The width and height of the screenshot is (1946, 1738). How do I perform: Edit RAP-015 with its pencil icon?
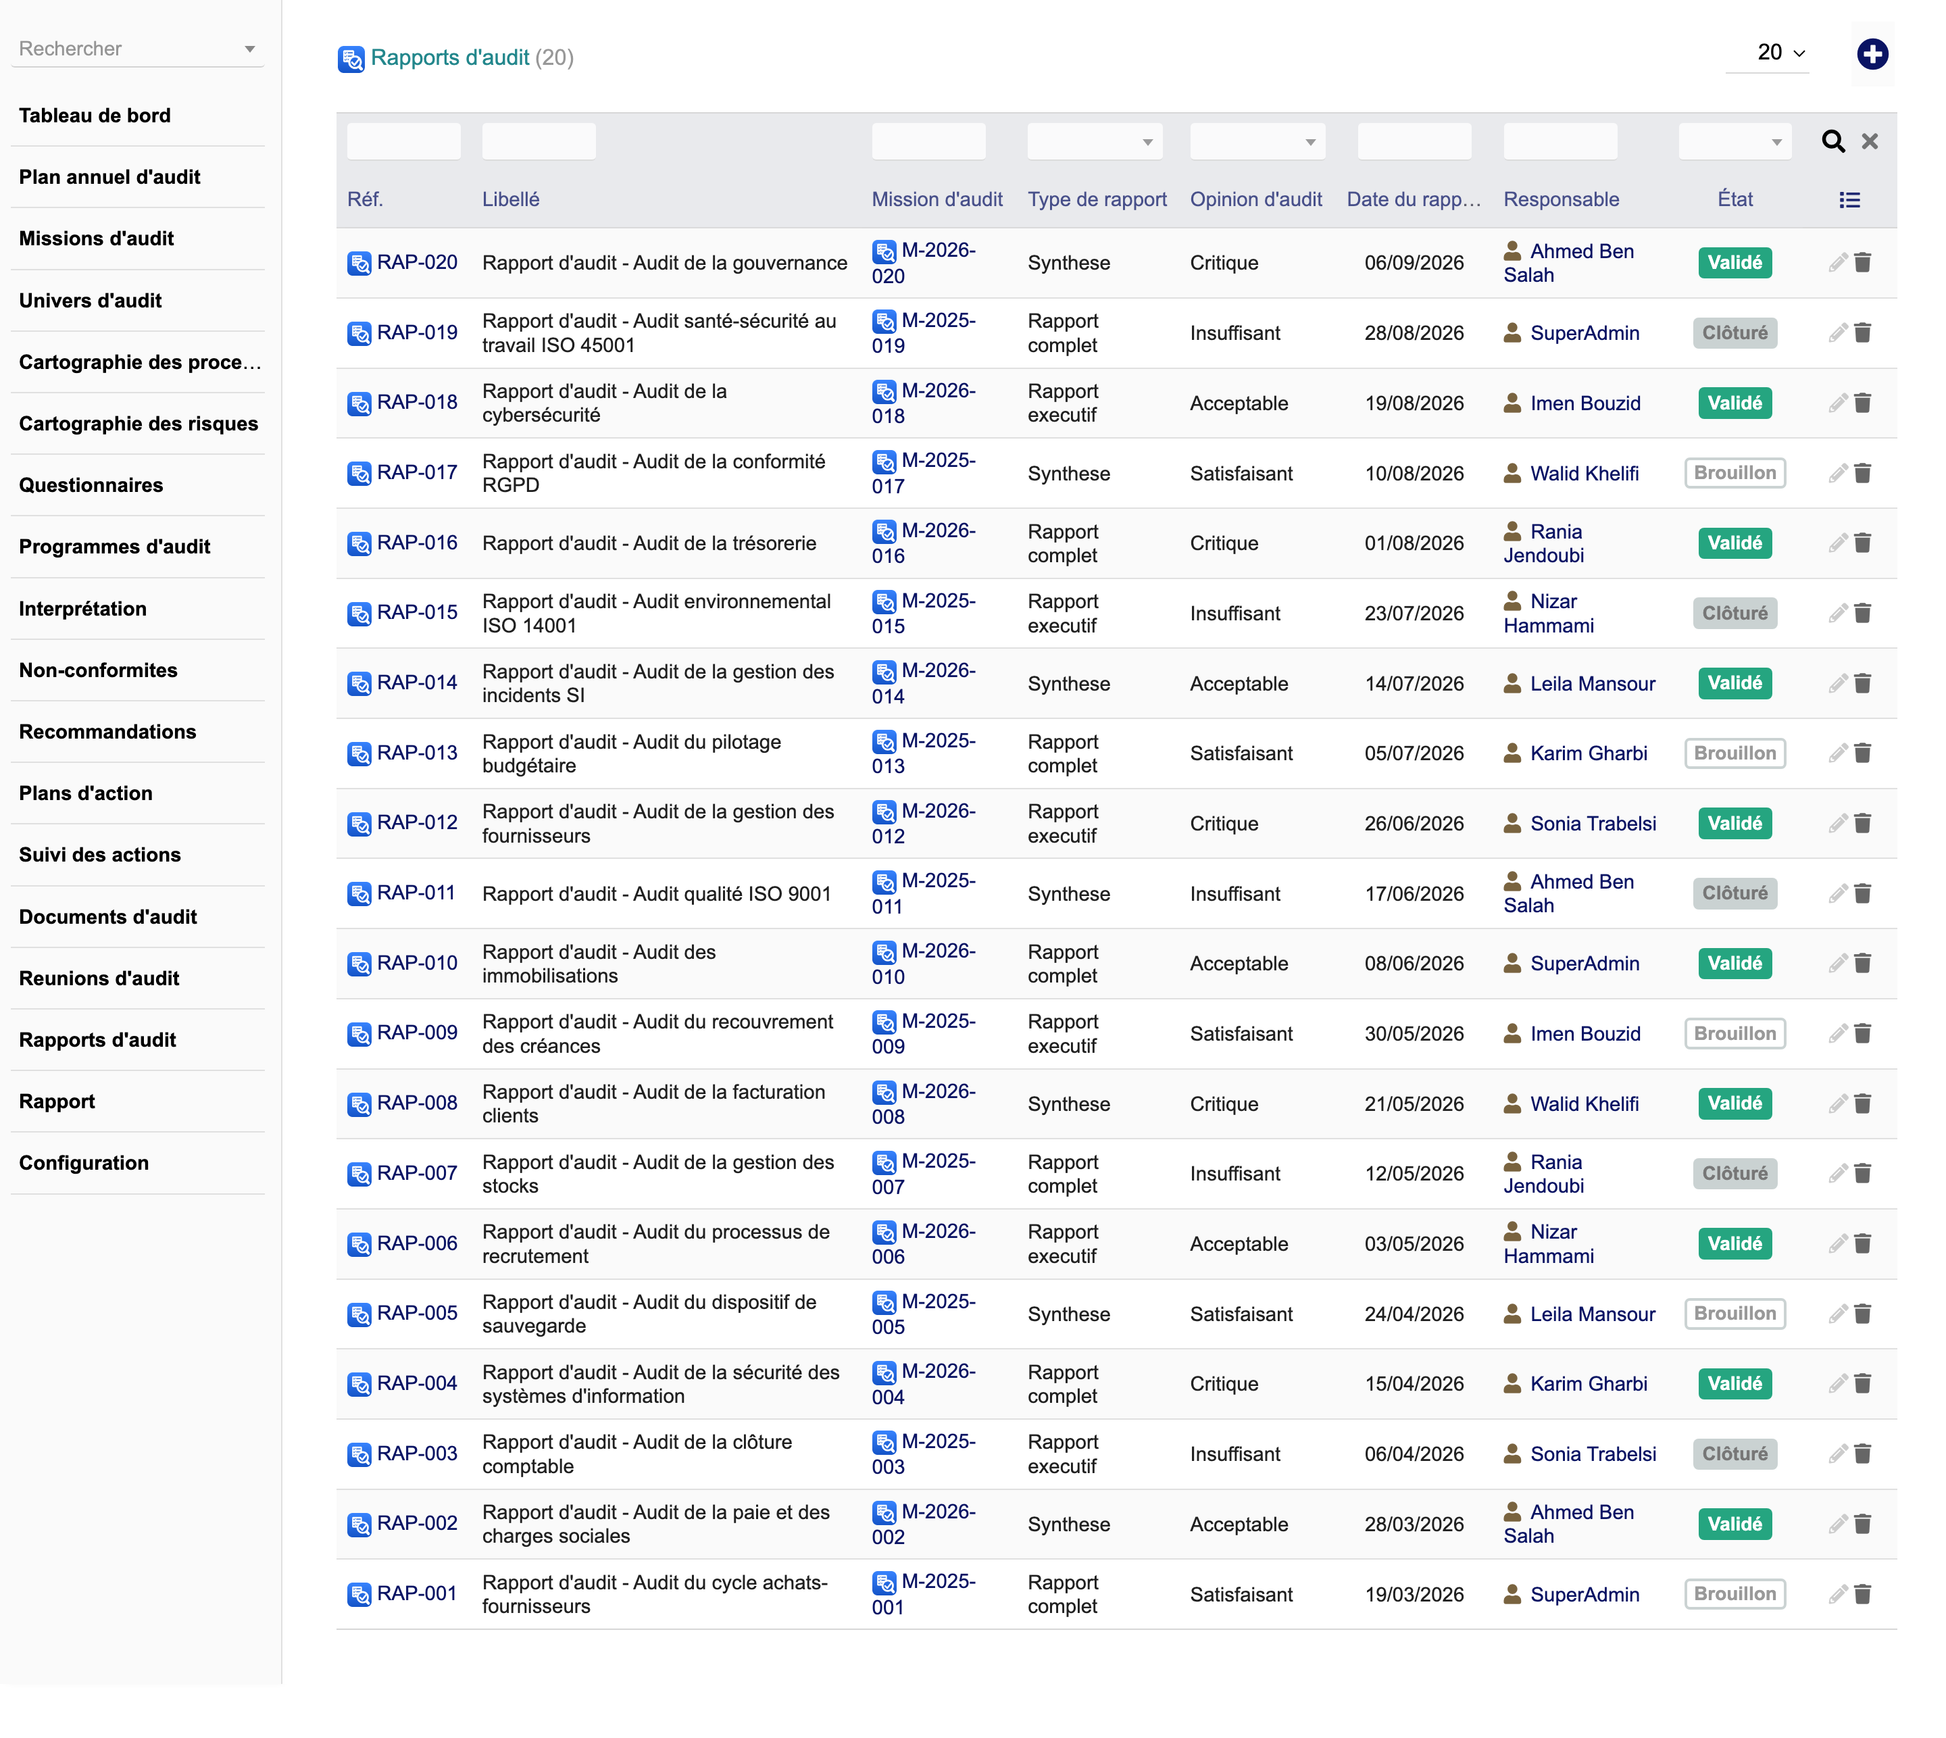pyautogui.click(x=1837, y=613)
